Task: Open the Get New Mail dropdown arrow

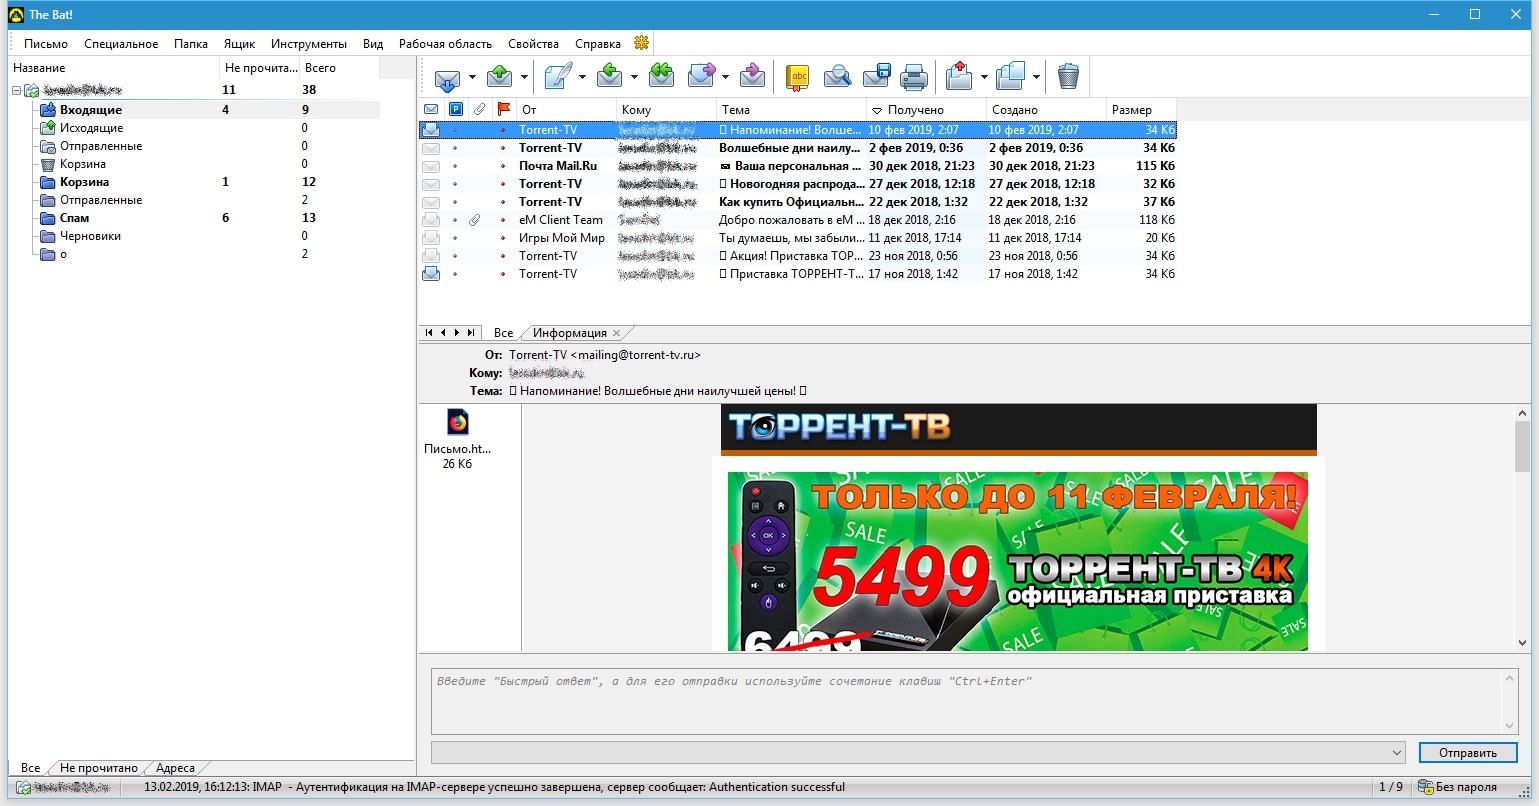Action: tap(472, 77)
